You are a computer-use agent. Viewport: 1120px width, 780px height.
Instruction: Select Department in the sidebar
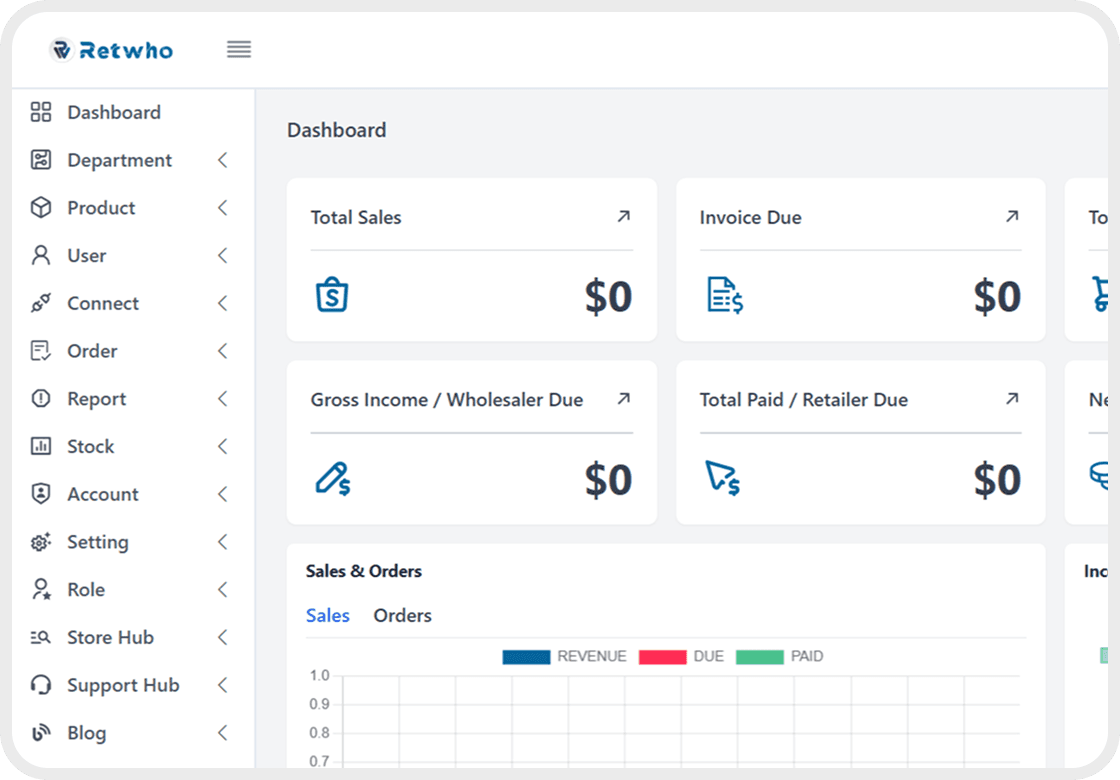(x=119, y=160)
